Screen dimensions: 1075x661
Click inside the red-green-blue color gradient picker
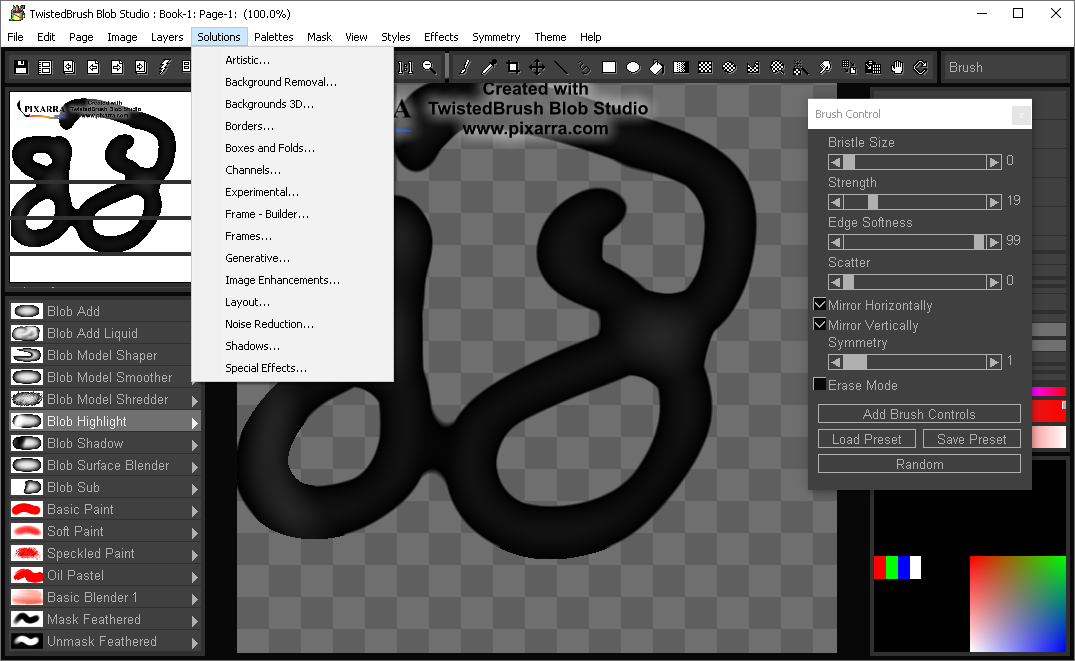click(1017, 603)
